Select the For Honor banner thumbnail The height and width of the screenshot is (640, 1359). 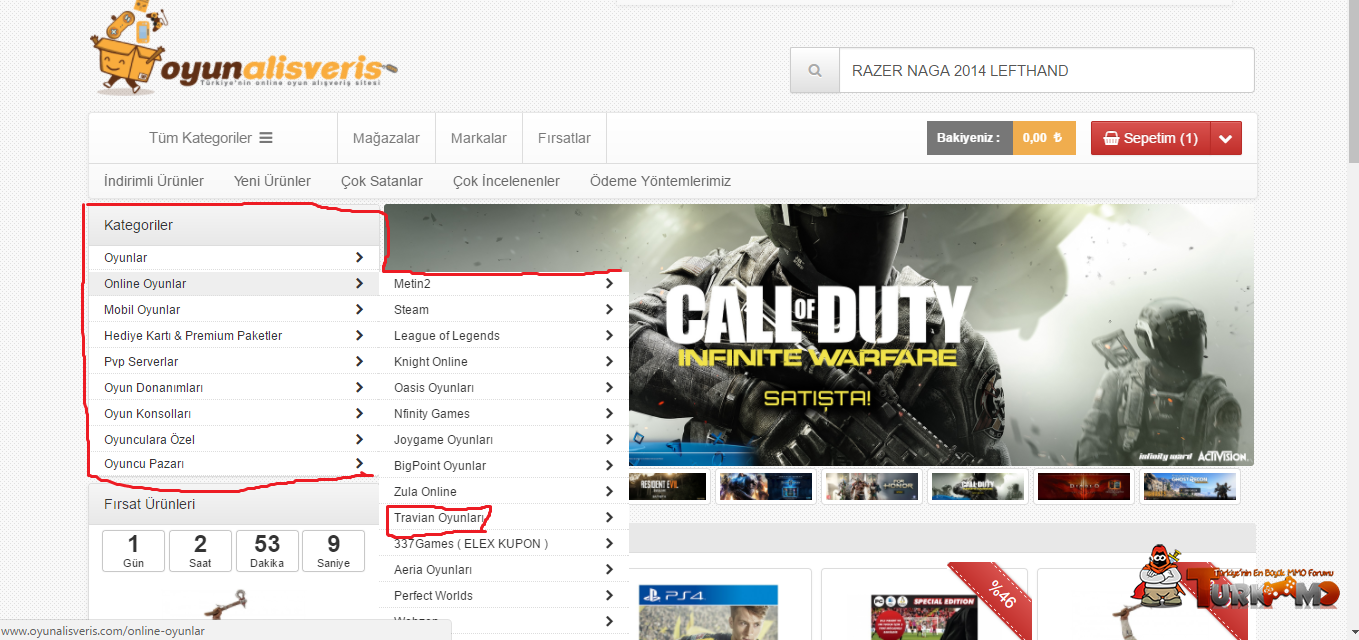pyautogui.click(x=872, y=486)
